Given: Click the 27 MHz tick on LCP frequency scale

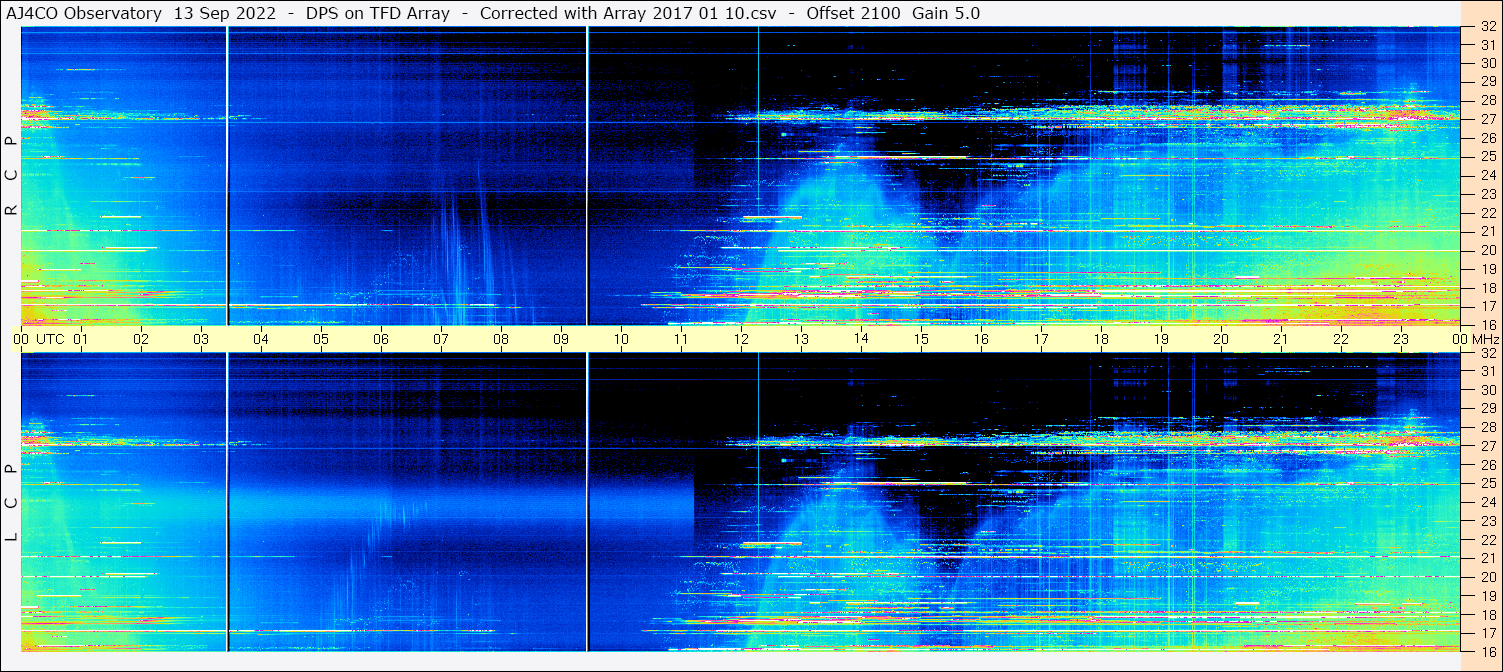Looking at the screenshot, I should (1487, 446).
